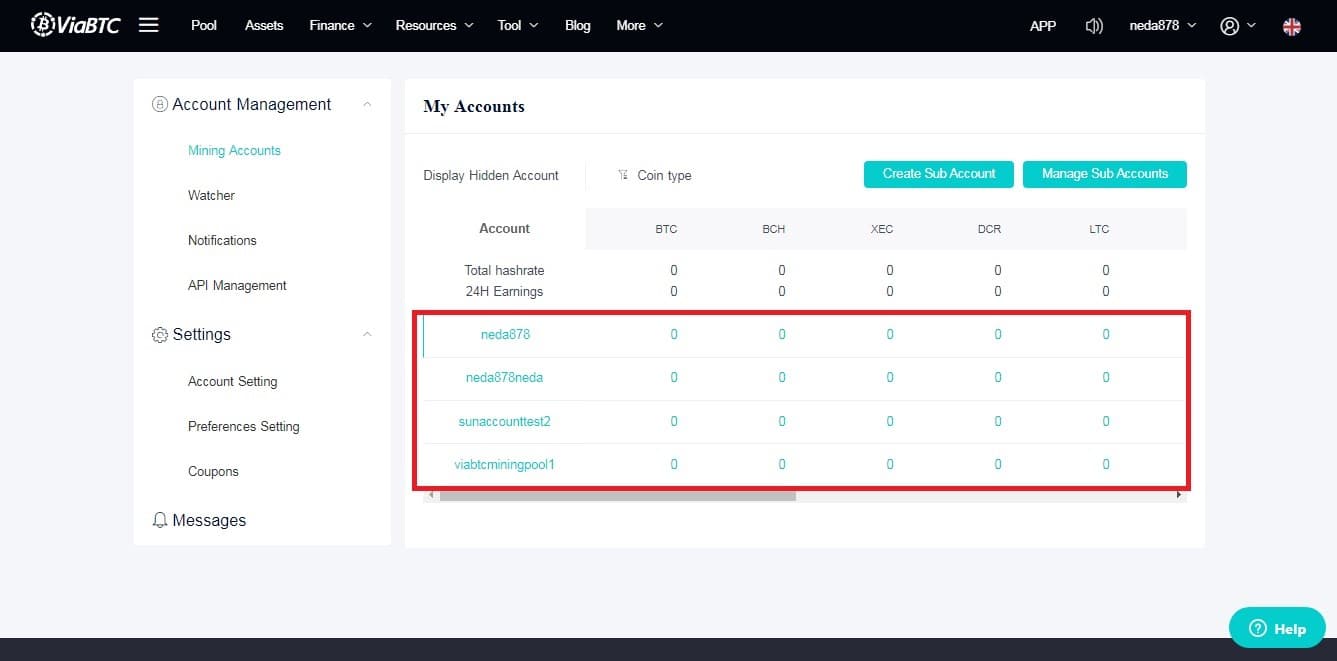Select Watcher in sidebar
The image size is (1337, 661).
coord(211,195)
